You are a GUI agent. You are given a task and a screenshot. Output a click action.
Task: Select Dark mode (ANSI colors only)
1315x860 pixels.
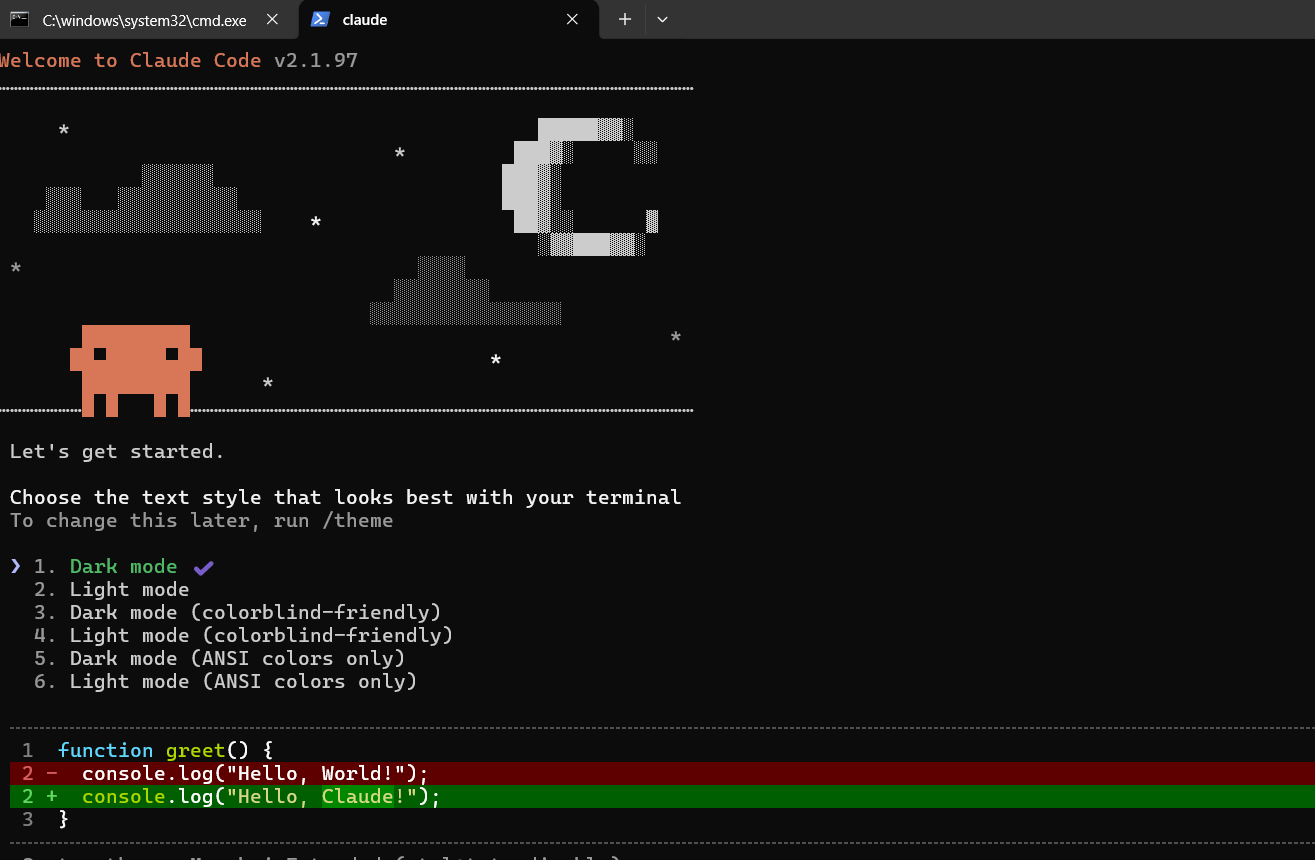coord(219,659)
